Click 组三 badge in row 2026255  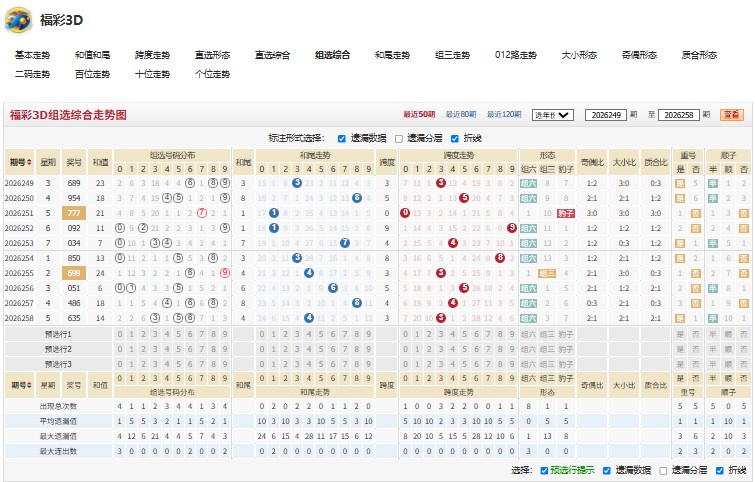point(547,273)
